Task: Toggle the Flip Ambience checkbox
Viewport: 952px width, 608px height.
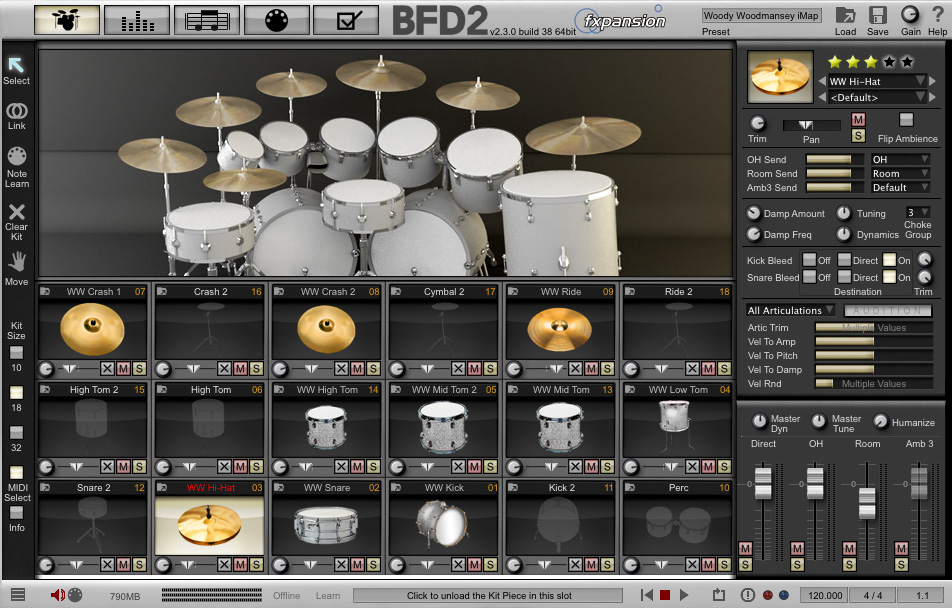Action: [906, 119]
